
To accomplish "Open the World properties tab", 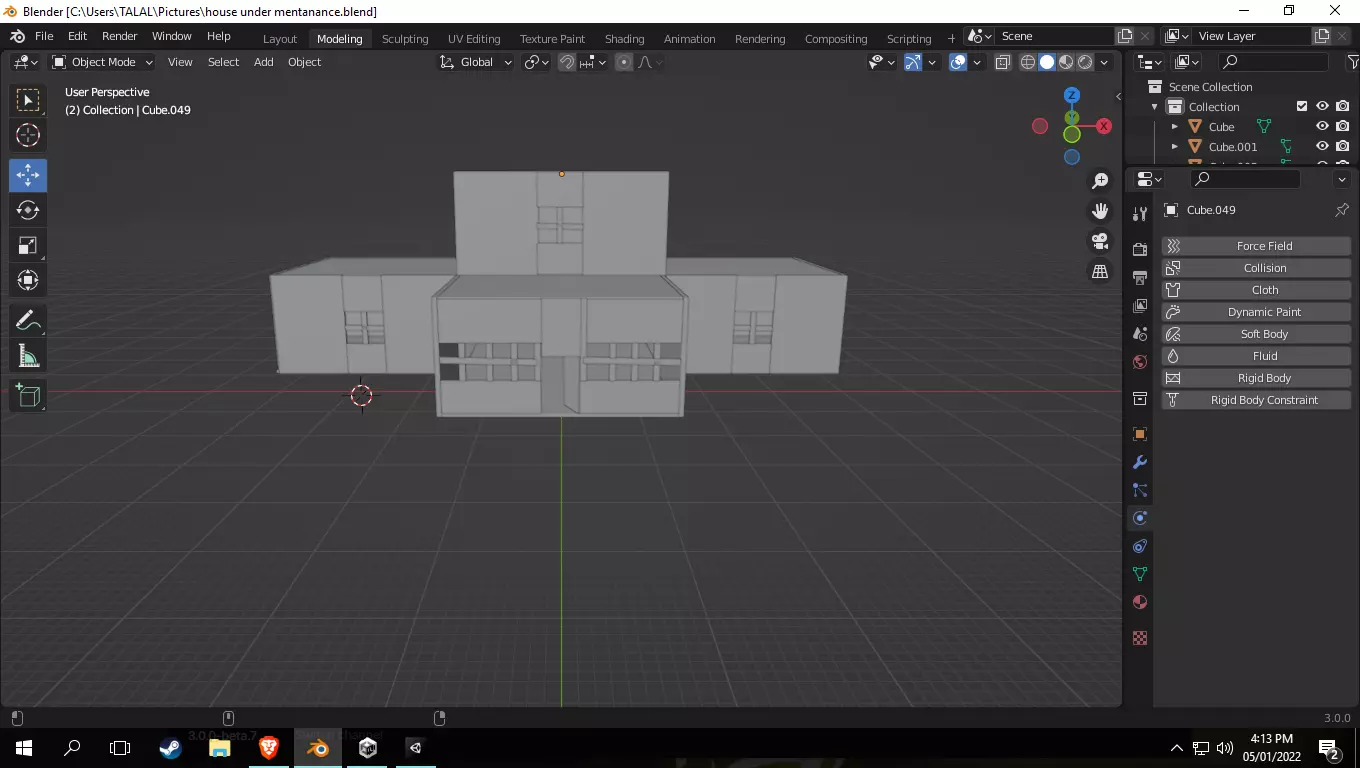I will click(x=1139, y=361).
